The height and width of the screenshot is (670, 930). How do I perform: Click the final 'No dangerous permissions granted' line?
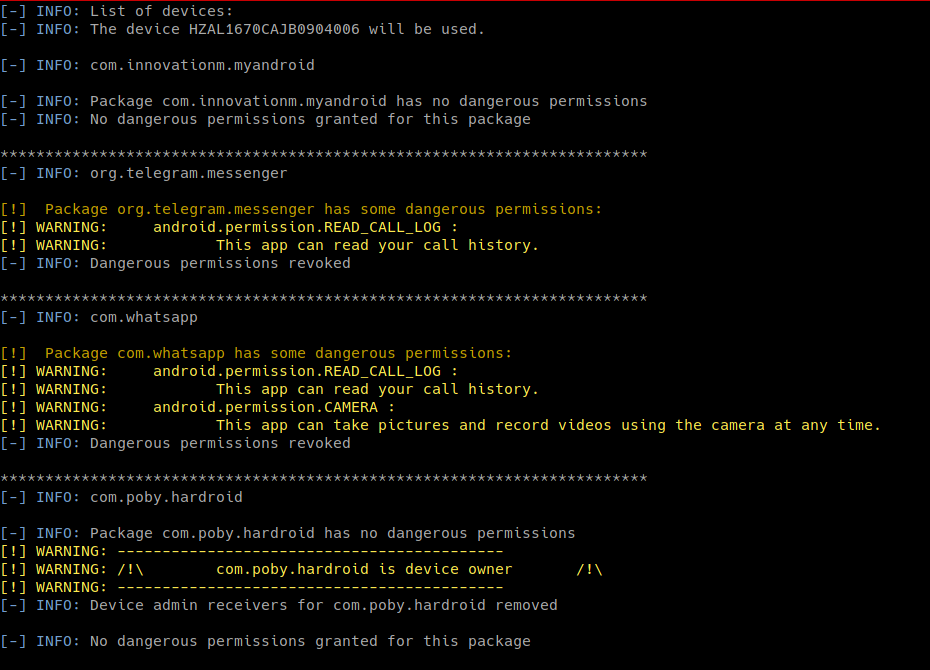265,642
